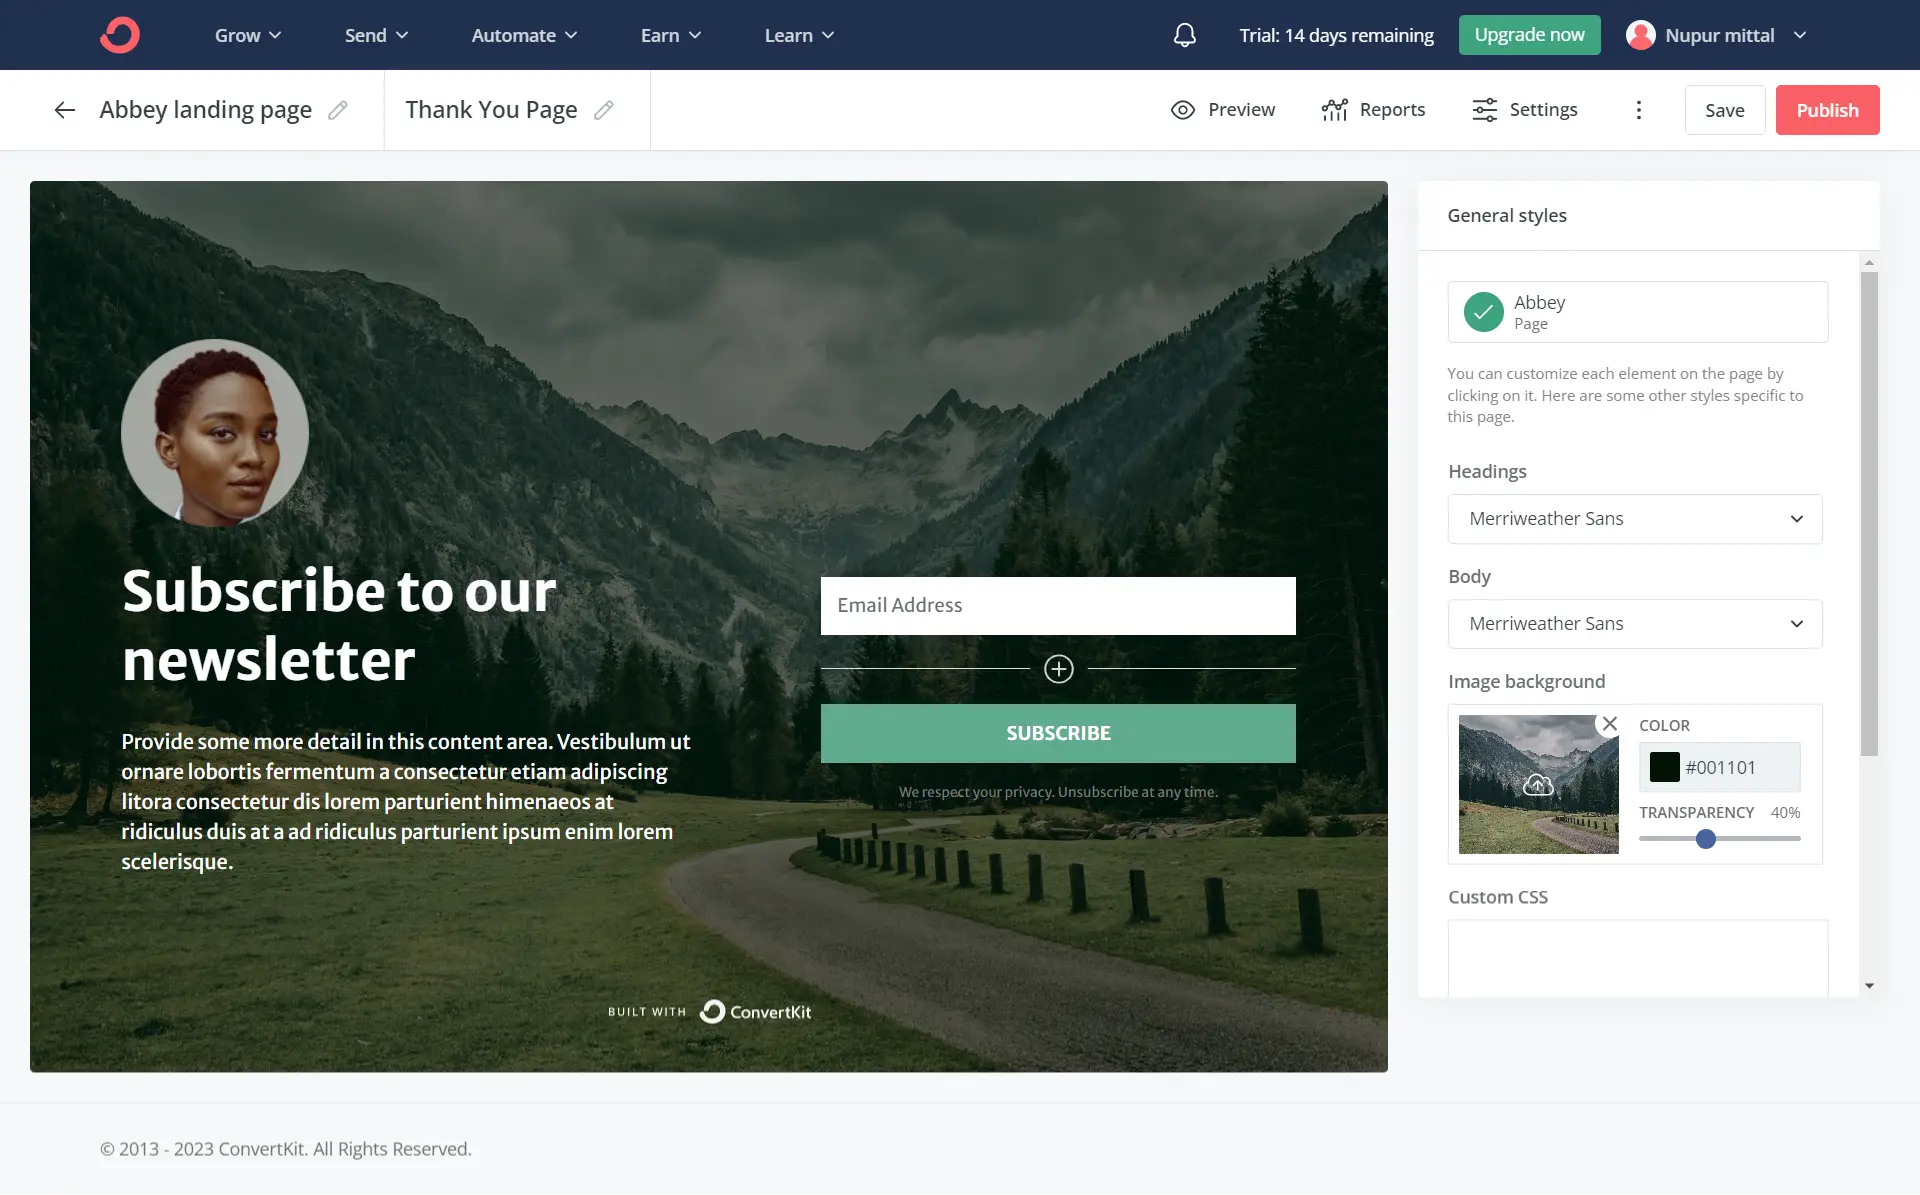This screenshot has height=1195, width=1920.
Task: Click the Abbey Page green checkmark icon
Action: [1484, 310]
